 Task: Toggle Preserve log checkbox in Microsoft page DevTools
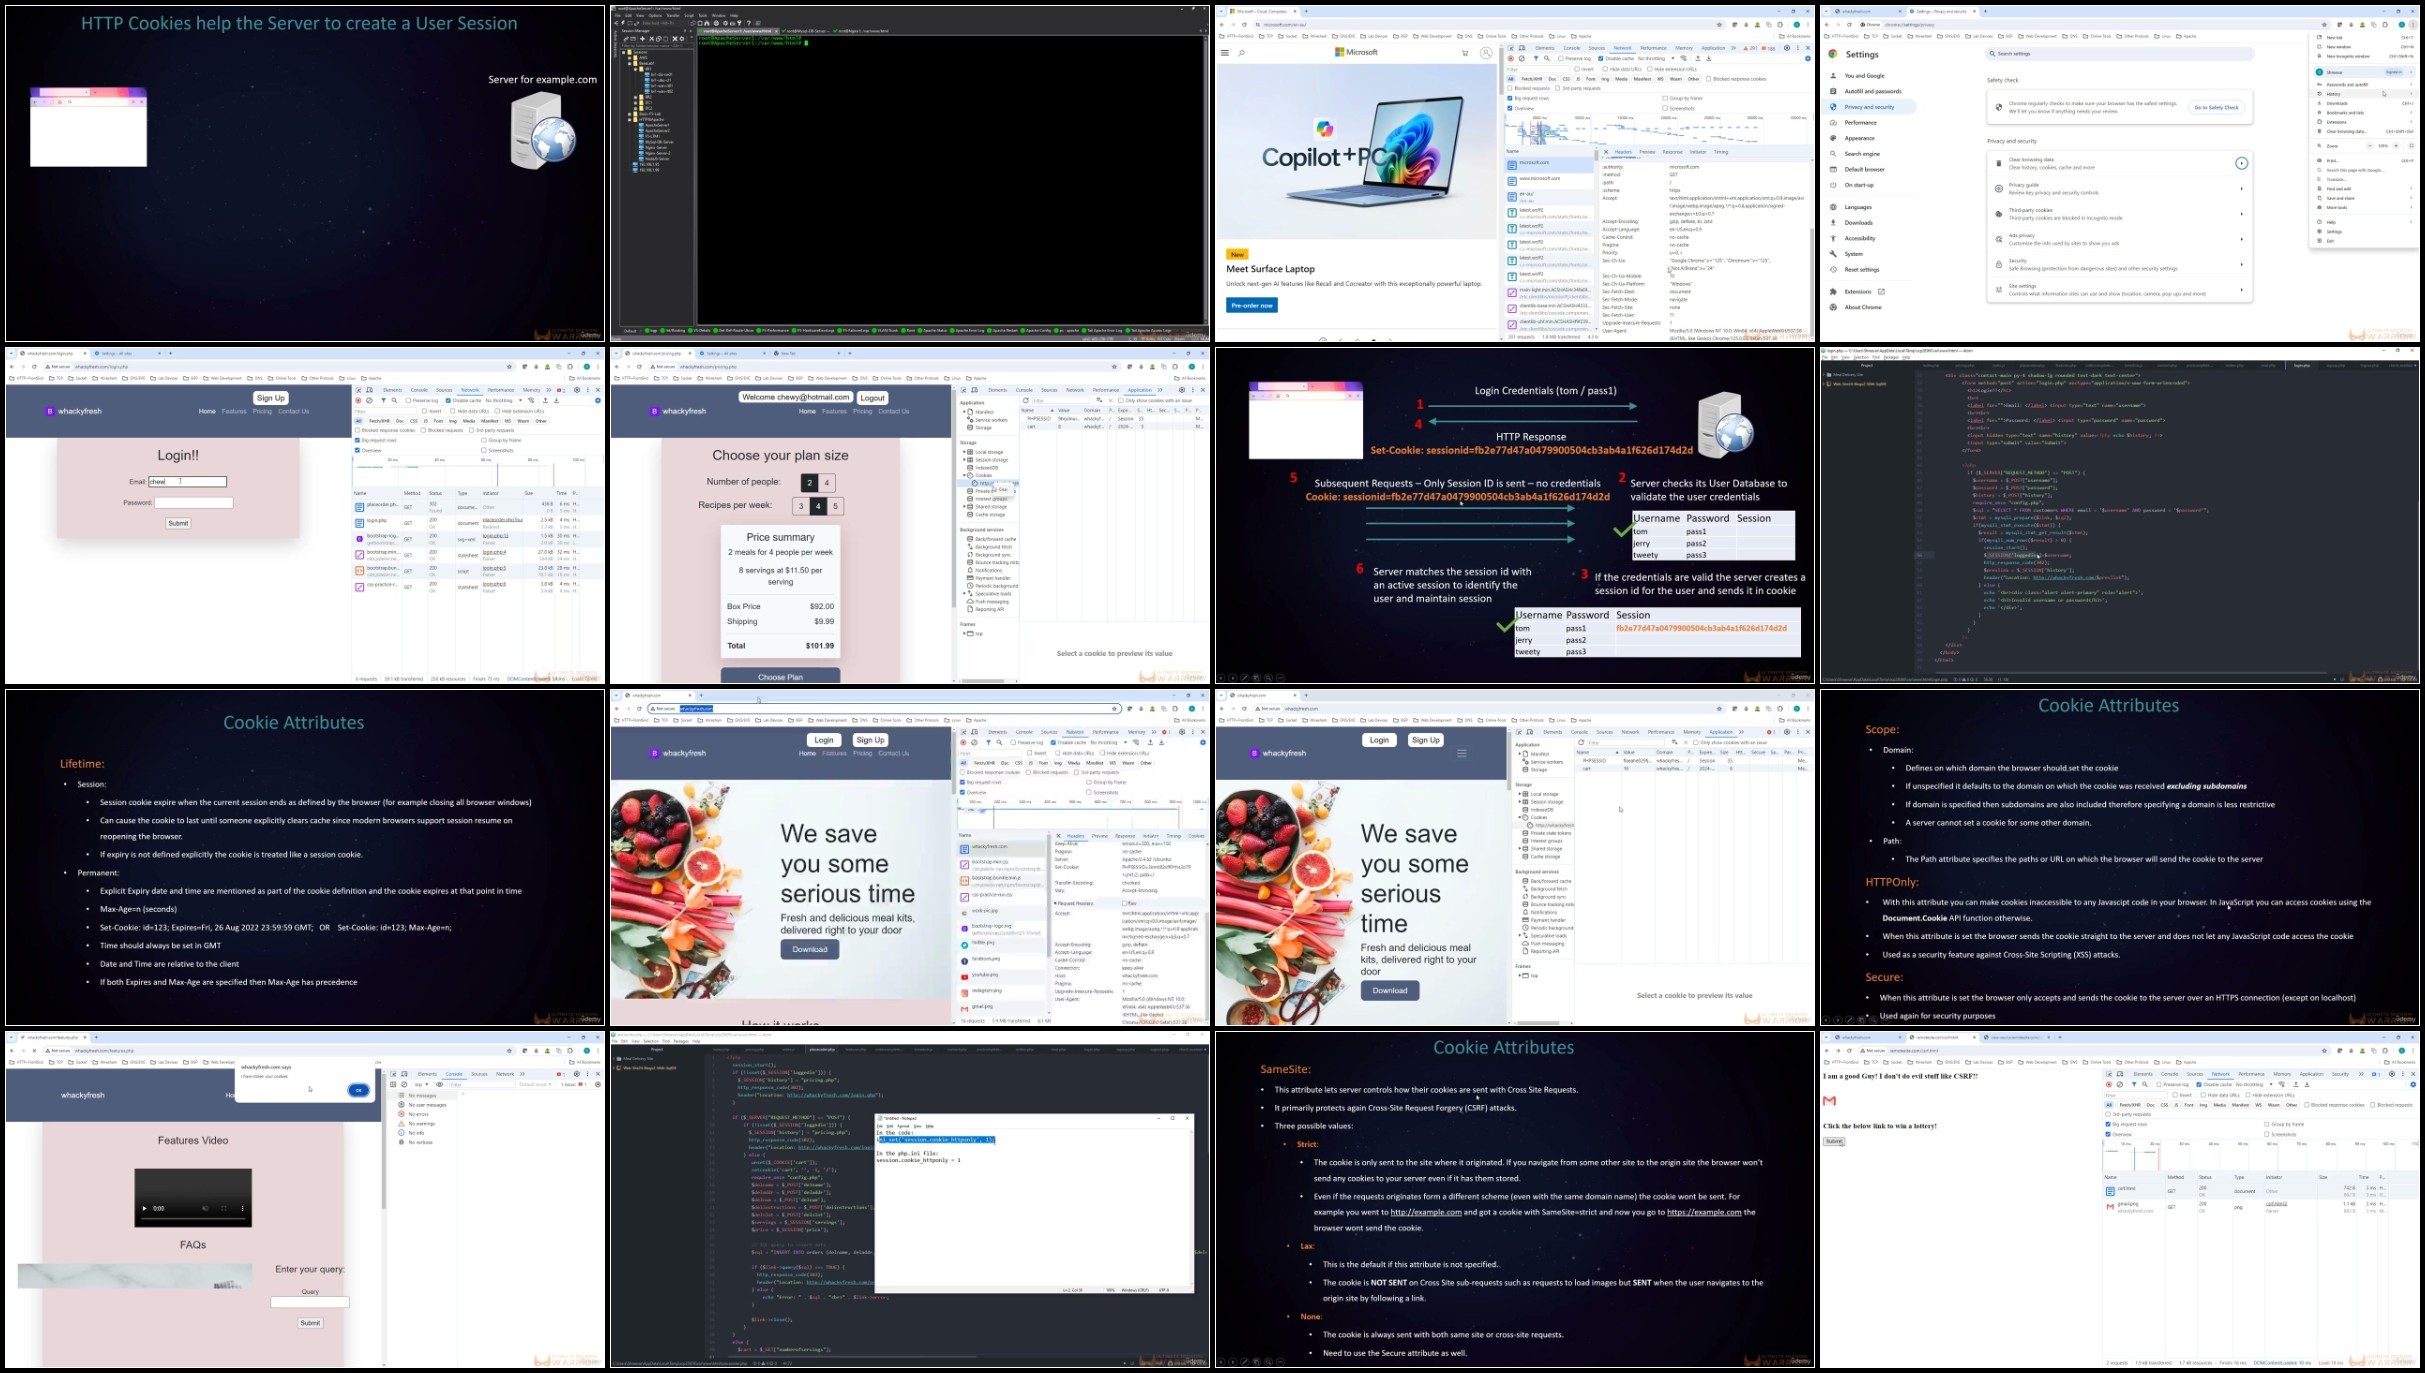[x=1561, y=59]
